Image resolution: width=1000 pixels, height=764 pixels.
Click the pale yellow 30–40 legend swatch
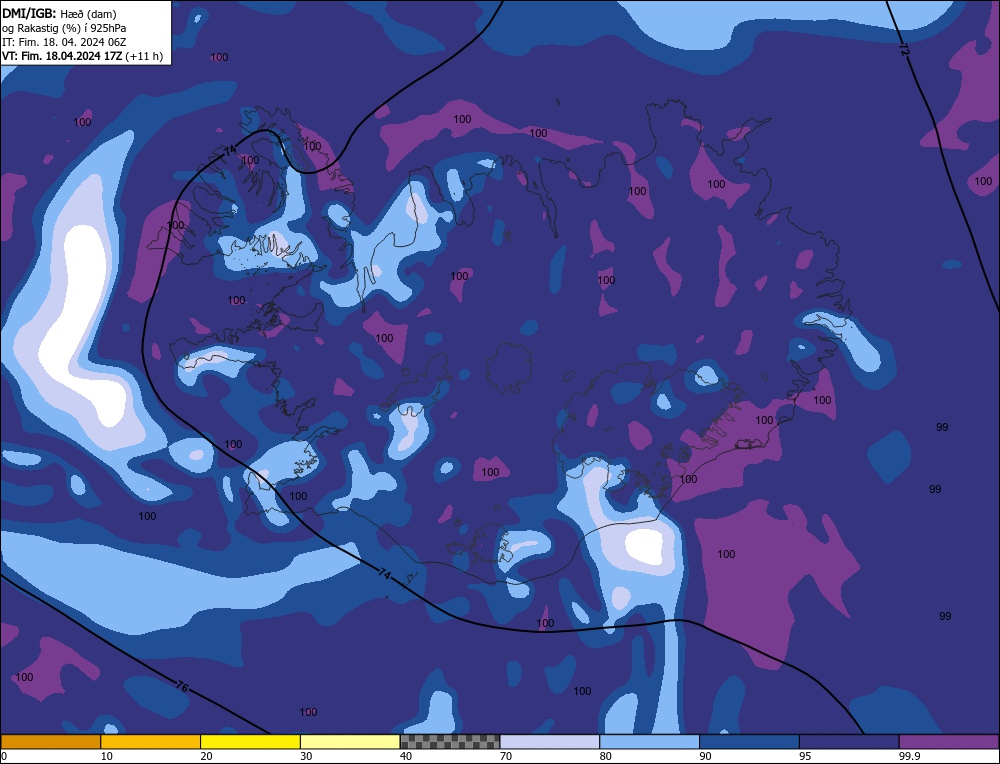tap(350, 742)
